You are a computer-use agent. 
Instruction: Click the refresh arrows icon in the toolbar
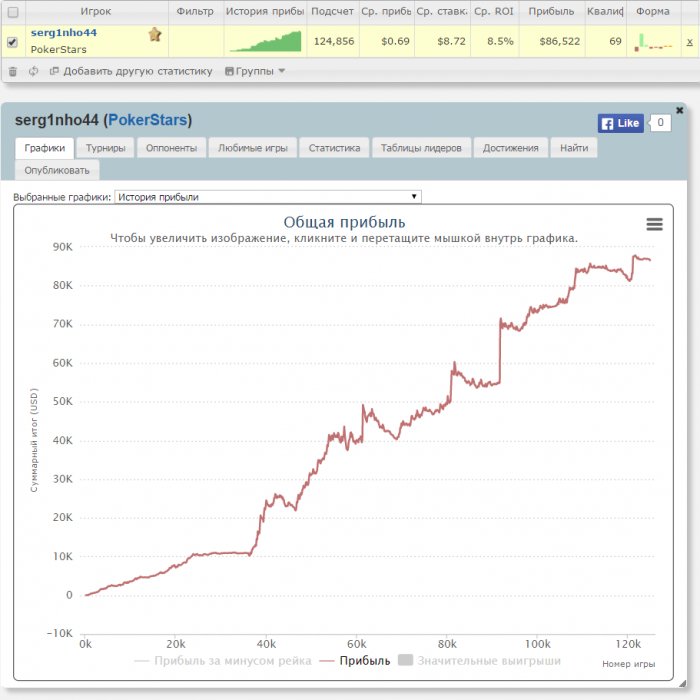(x=33, y=71)
